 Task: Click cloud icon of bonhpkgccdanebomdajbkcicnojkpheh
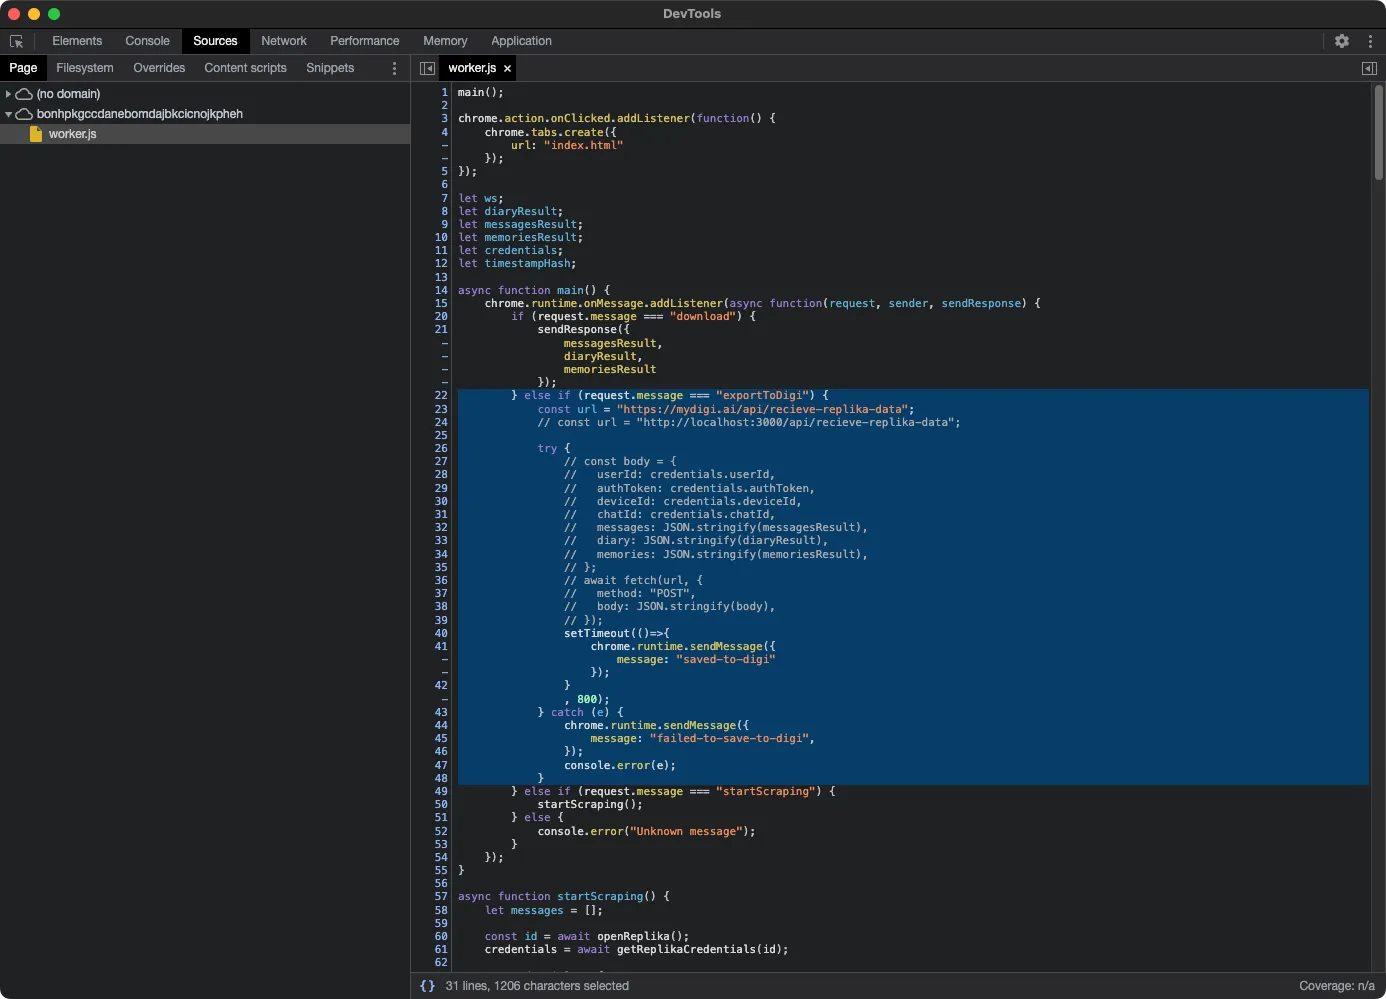24,114
